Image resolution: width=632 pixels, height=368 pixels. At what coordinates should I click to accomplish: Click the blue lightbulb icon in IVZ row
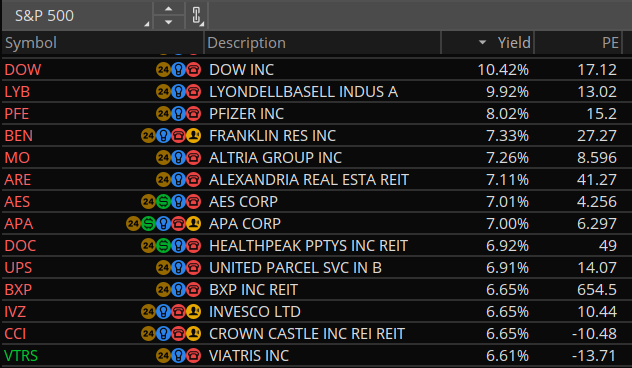[x=163, y=312]
